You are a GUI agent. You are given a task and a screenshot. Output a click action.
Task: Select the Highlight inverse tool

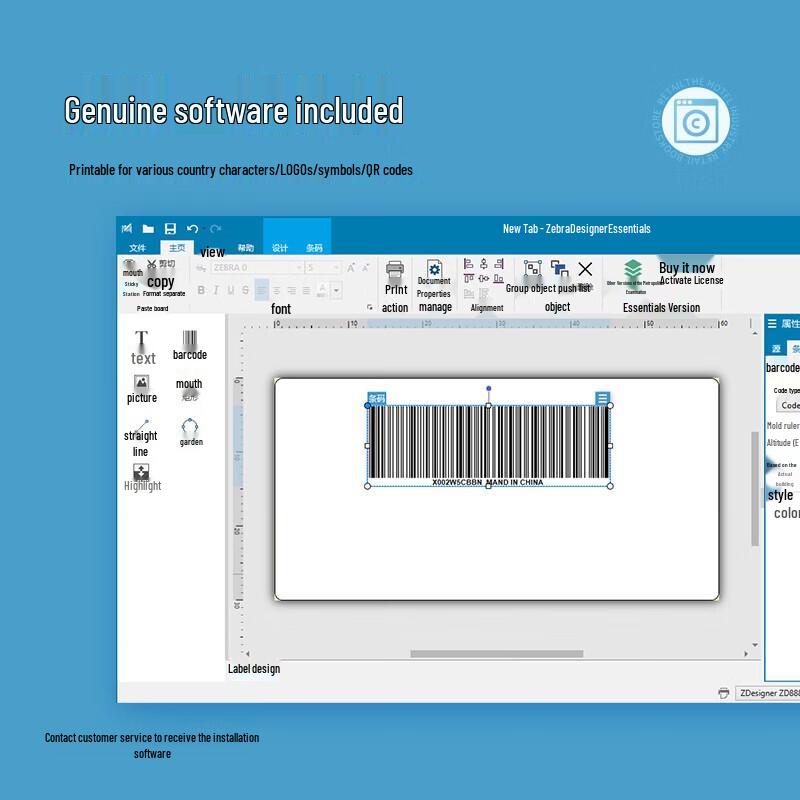[142, 477]
